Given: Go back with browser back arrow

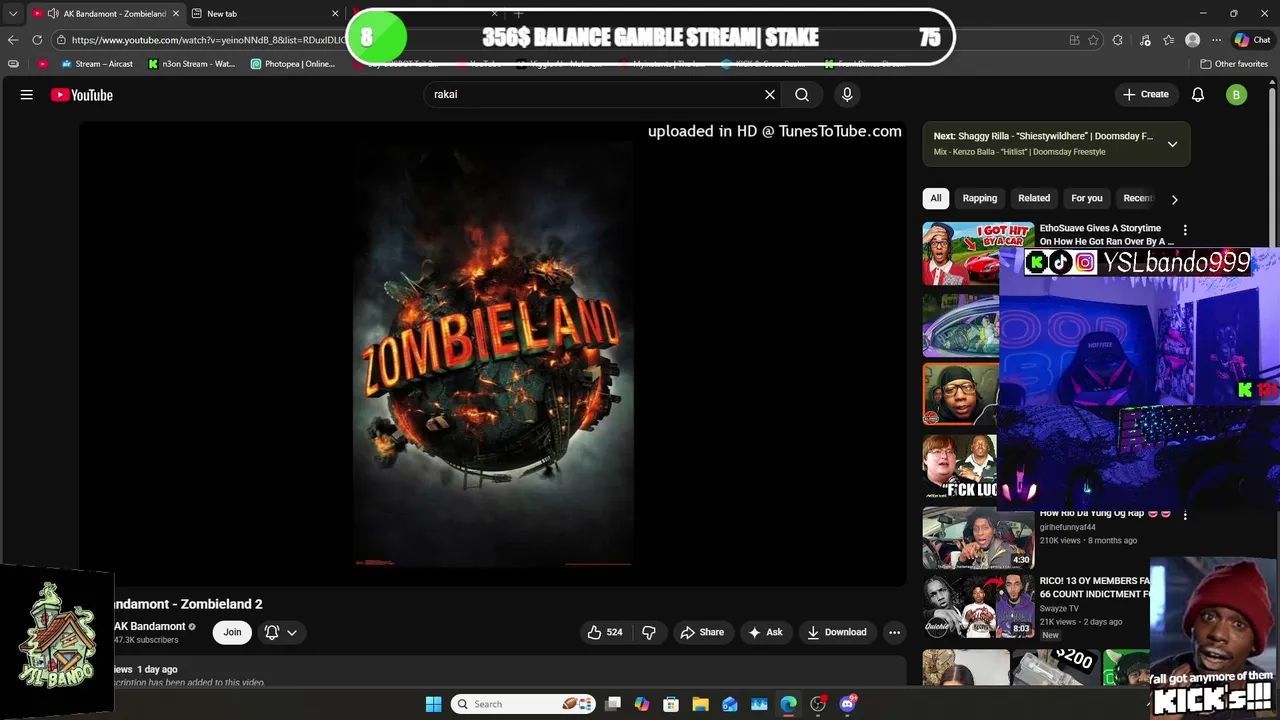Looking at the screenshot, I should point(13,40).
